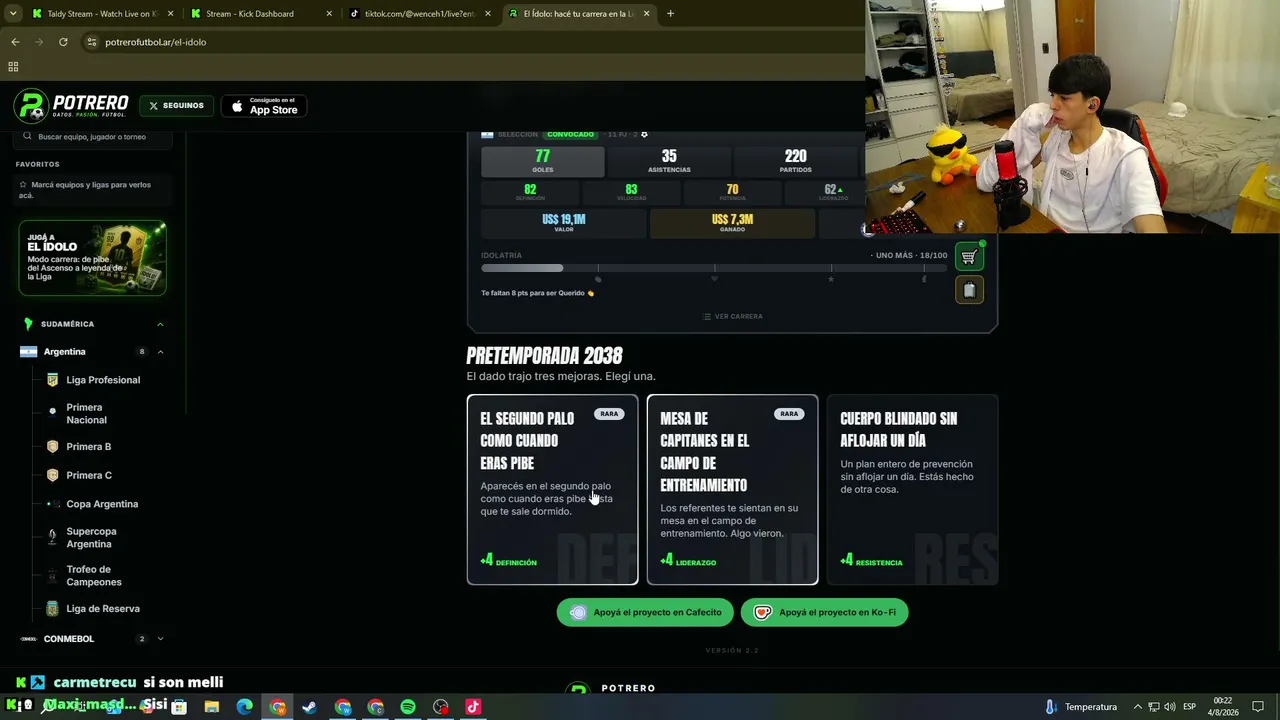
Task: Open the volume icon in system tray
Action: (x=1170, y=707)
